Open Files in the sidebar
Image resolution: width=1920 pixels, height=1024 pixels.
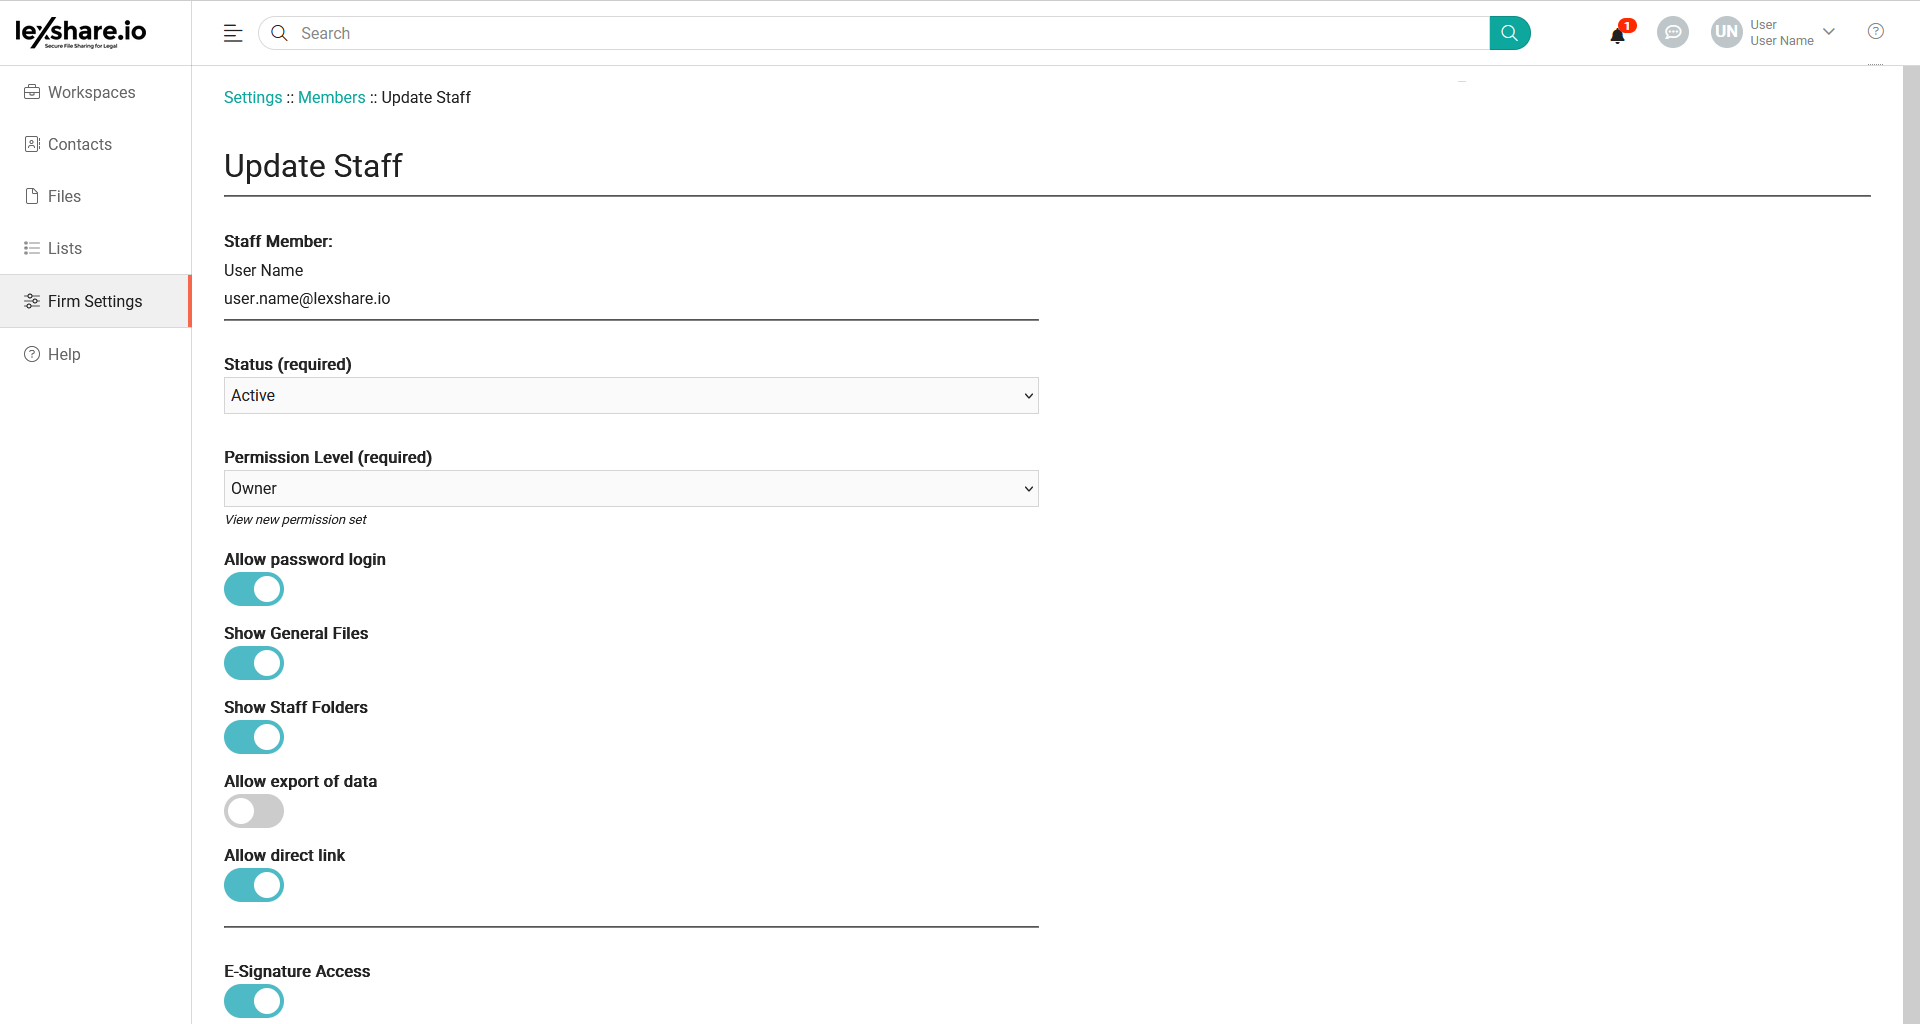(64, 196)
